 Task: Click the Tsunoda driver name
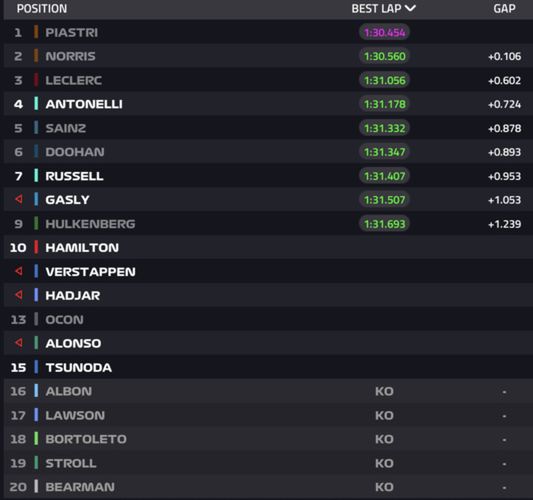point(79,367)
